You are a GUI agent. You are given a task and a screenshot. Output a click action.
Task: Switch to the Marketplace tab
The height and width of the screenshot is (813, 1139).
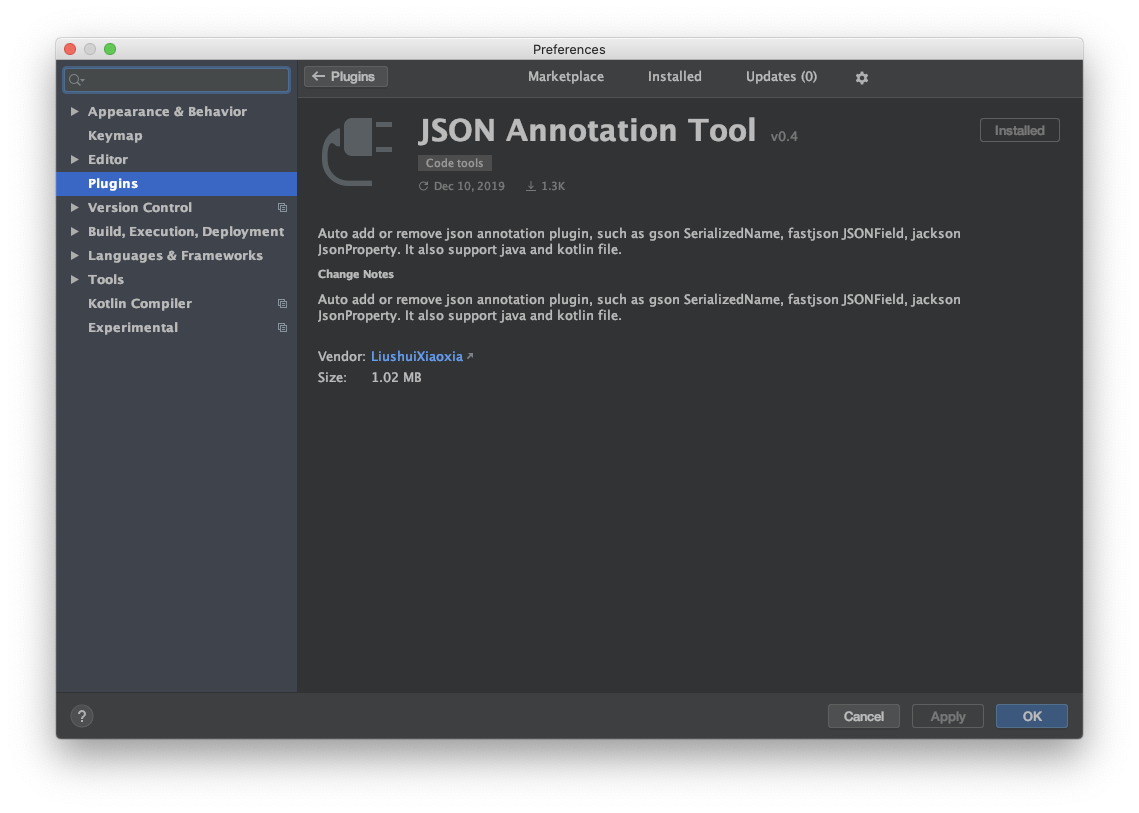pyautogui.click(x=566, y=76)
